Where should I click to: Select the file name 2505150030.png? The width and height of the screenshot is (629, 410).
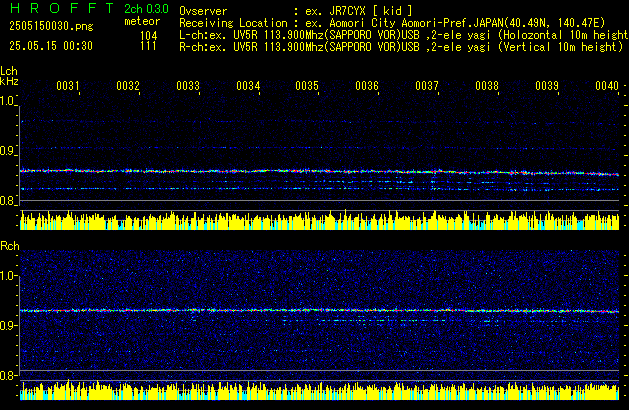coord(51,26)
